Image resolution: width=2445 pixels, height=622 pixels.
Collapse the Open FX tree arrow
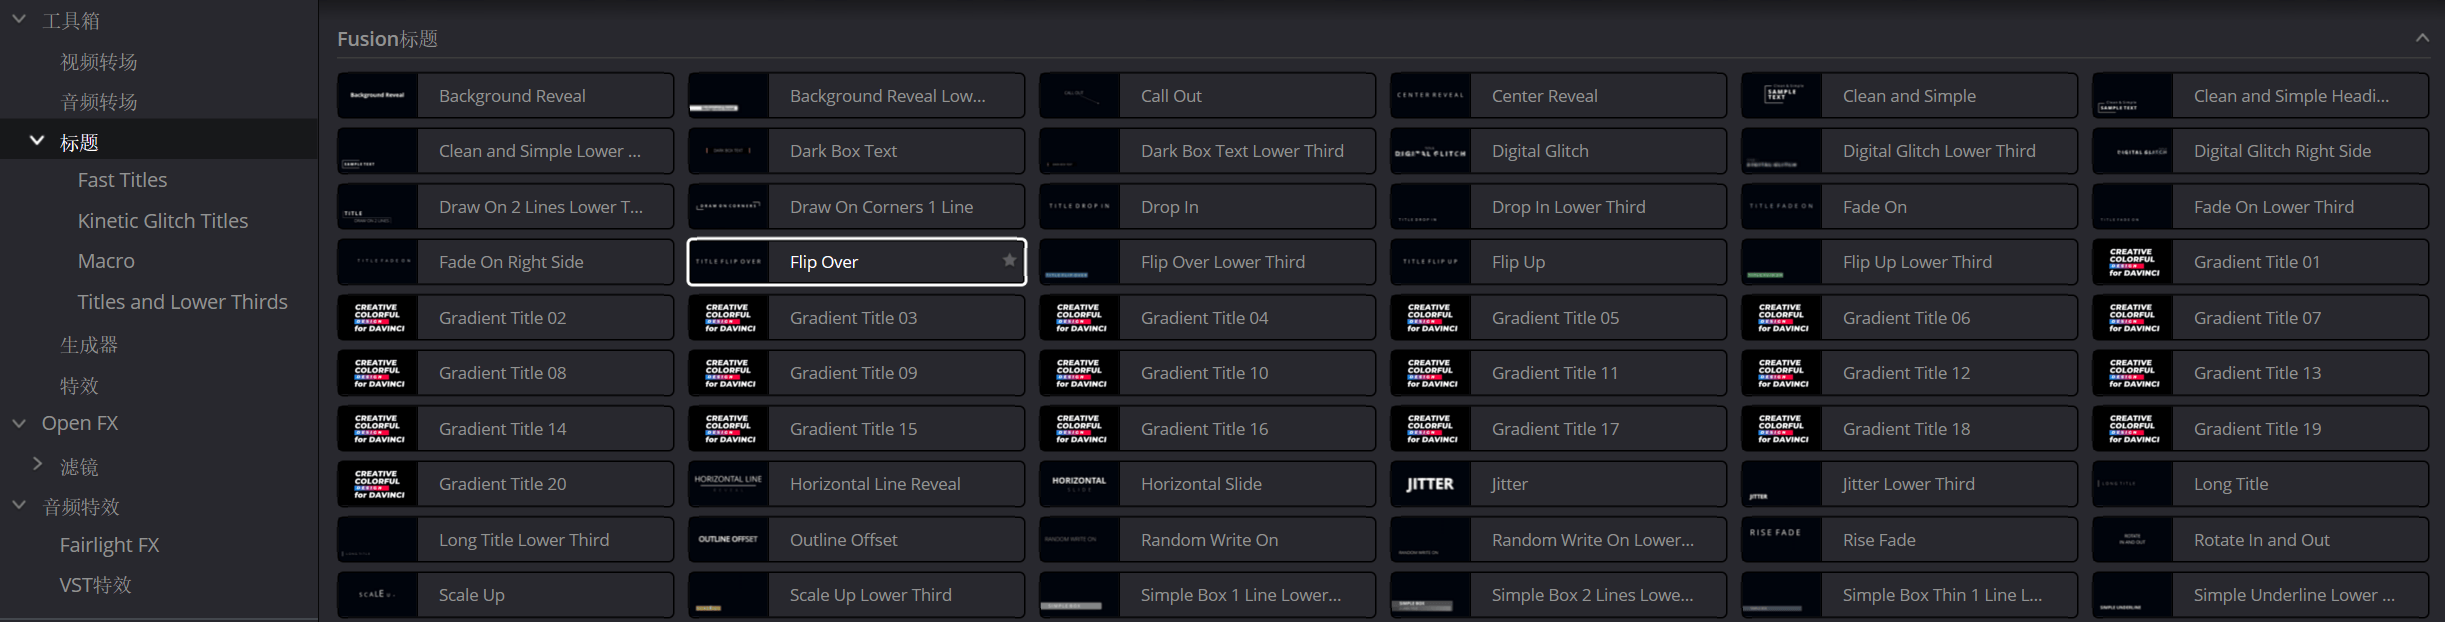pos(19,423)
